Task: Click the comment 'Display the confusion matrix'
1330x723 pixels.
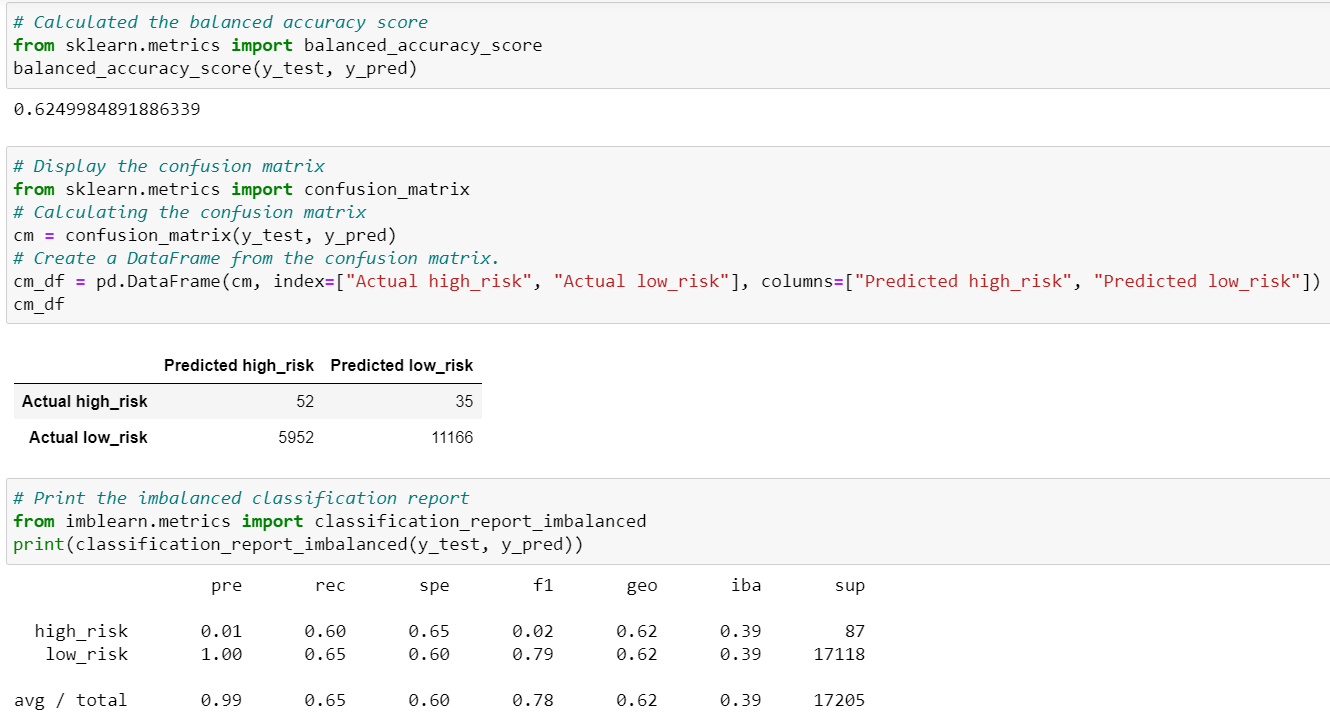Action: point(169,166)
